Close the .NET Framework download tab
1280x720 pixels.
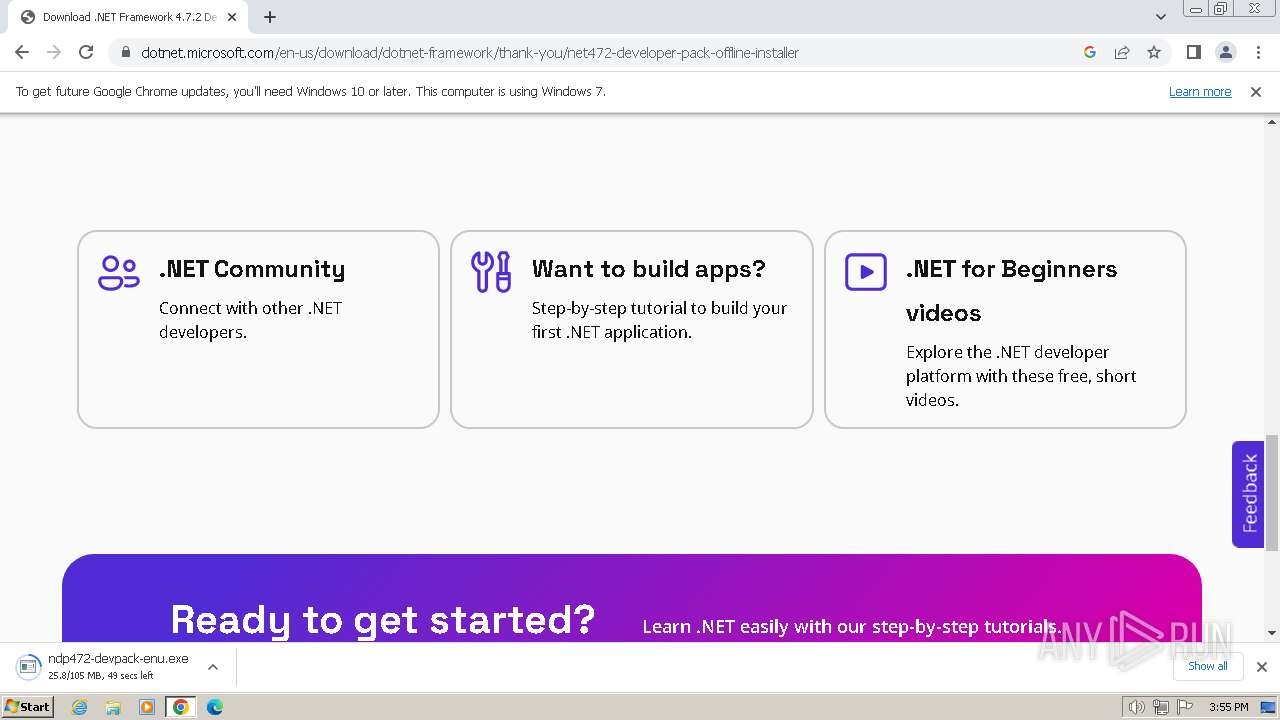coord(233,17)
